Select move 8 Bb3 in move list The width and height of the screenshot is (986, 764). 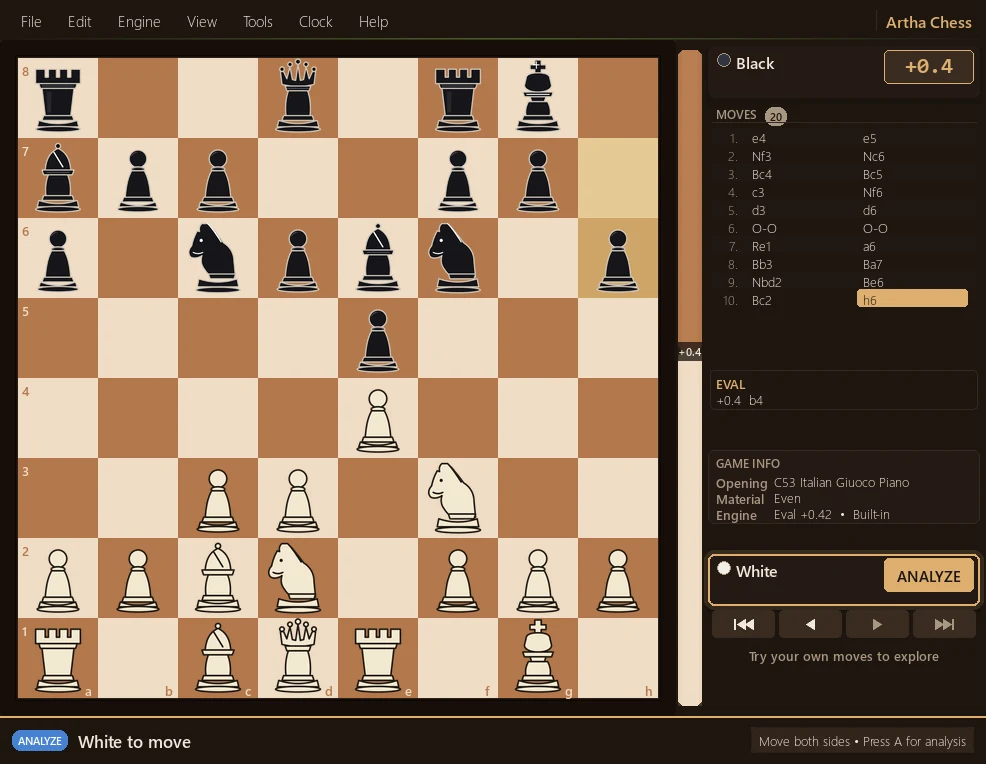(762, 264)
